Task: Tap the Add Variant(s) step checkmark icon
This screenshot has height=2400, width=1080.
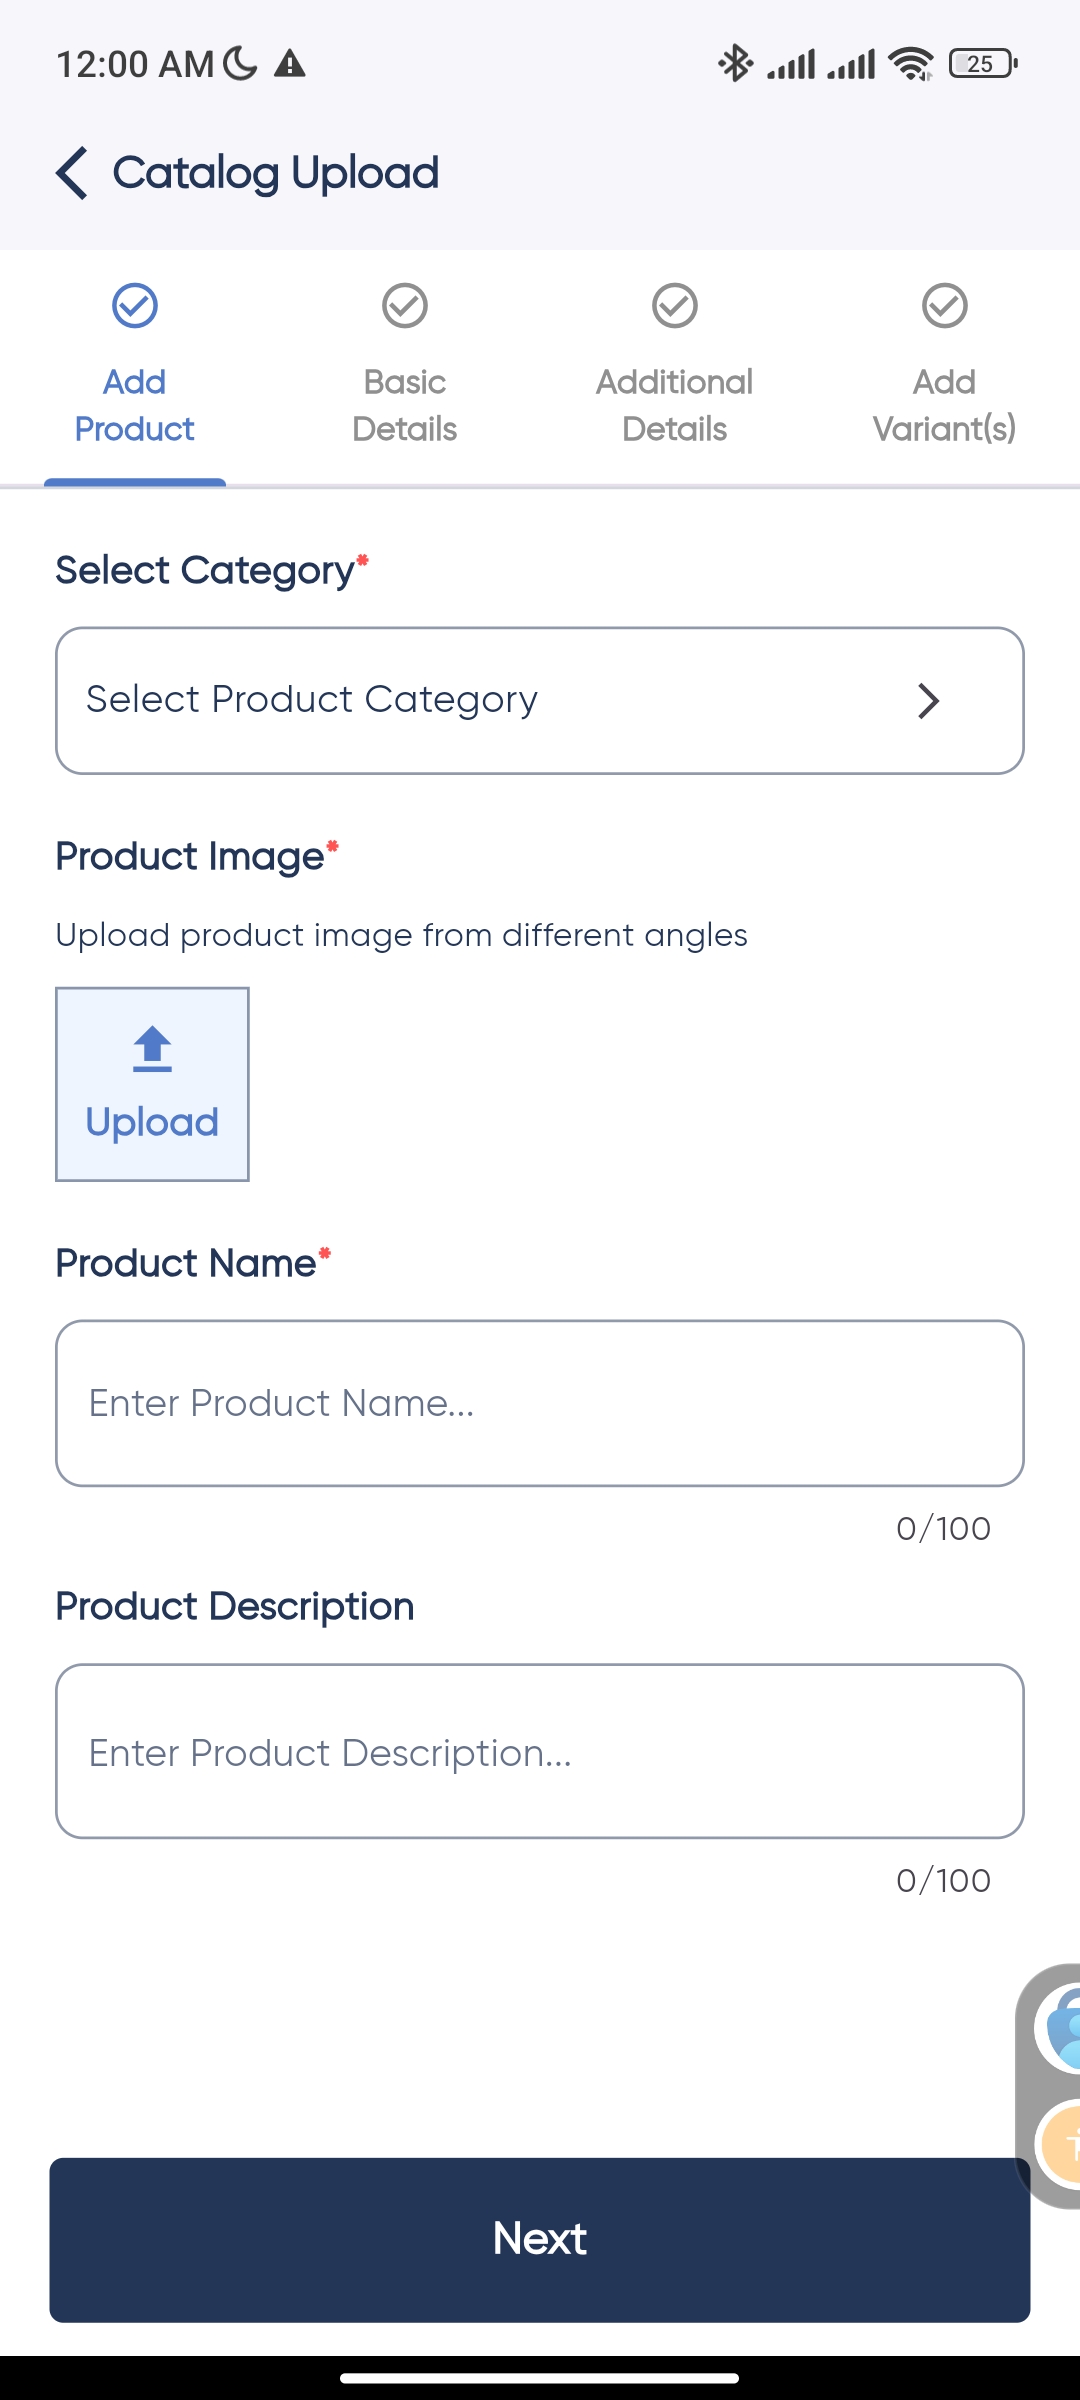Action: [x=945, y=306]
